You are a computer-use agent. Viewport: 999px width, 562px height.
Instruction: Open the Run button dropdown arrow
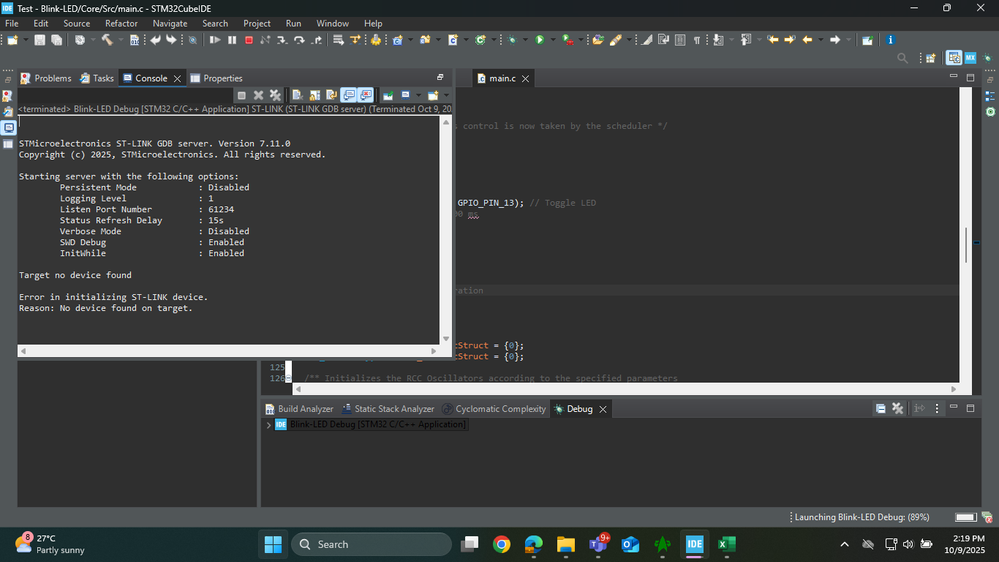tap(551, 40)
